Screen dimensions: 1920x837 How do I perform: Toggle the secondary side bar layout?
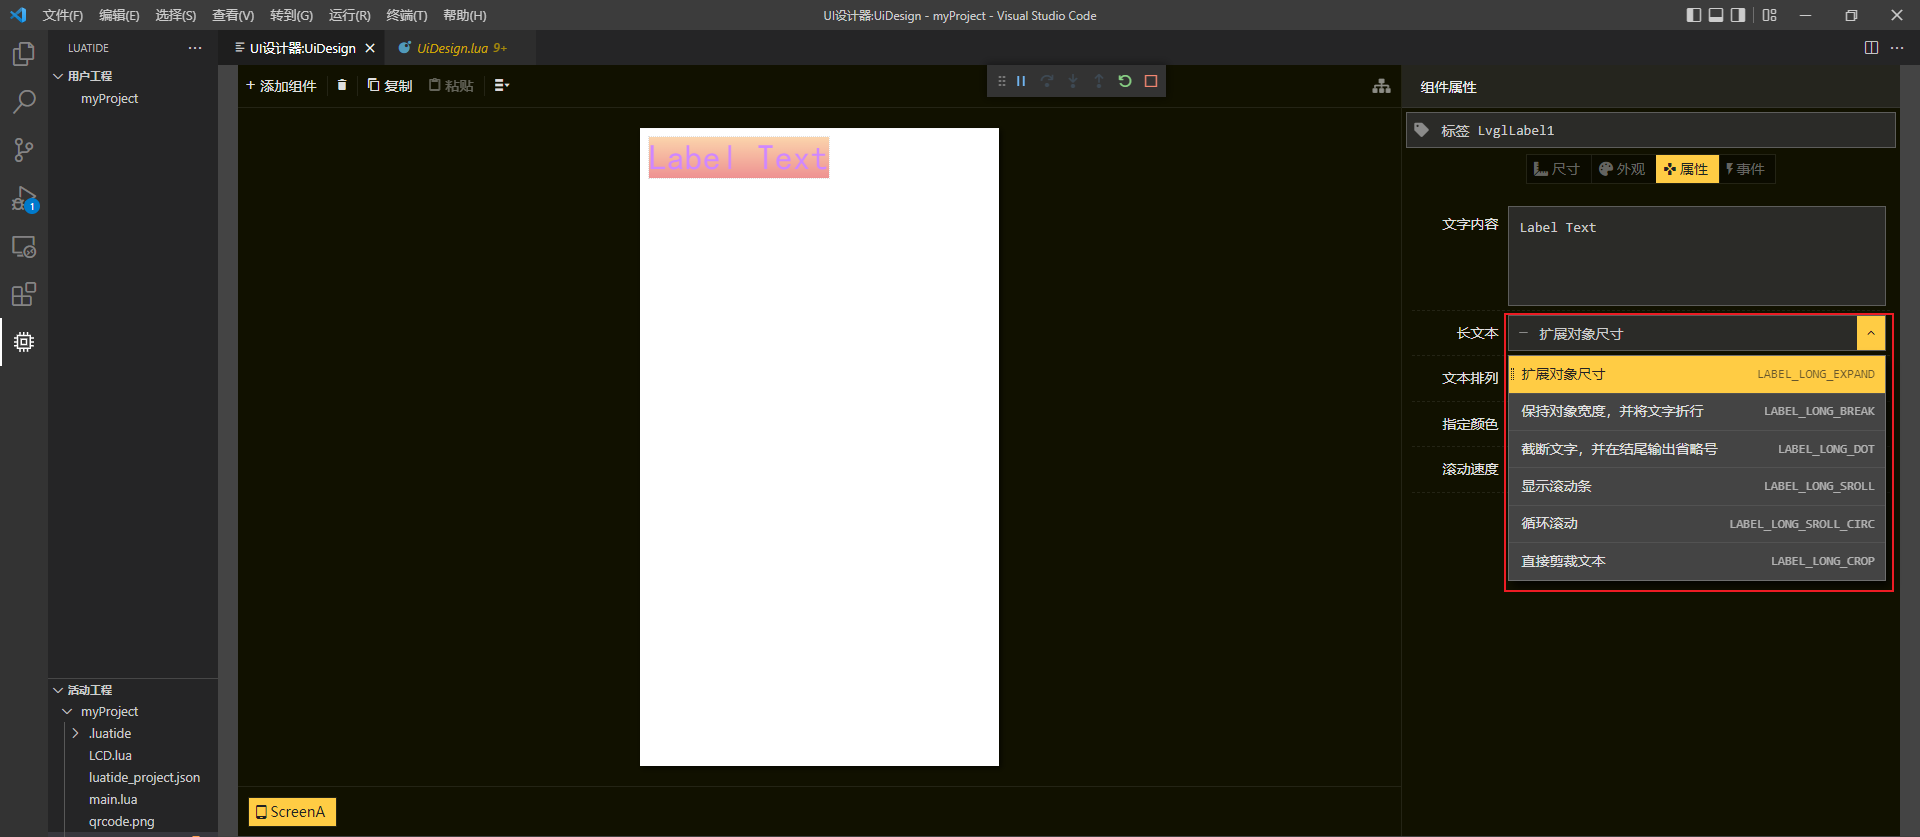pyautogui.click(x=1738, y=15)
